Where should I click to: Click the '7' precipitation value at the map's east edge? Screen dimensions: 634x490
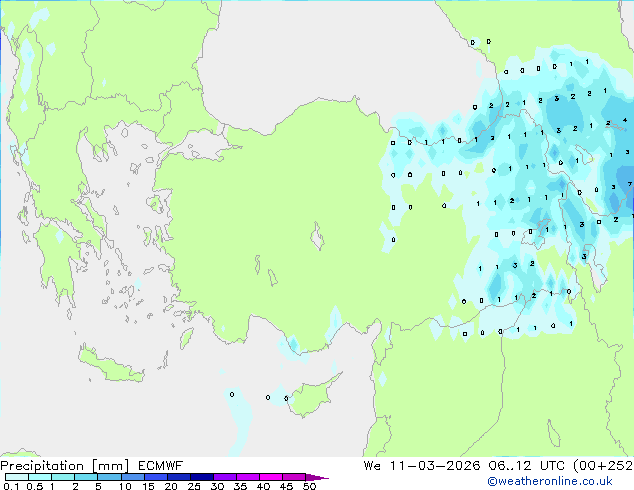tap(630, 184)
